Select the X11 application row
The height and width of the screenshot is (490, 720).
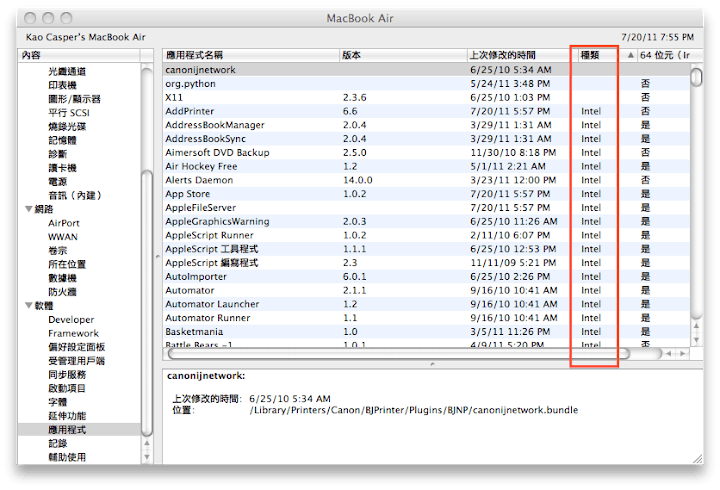coord(426,97)
